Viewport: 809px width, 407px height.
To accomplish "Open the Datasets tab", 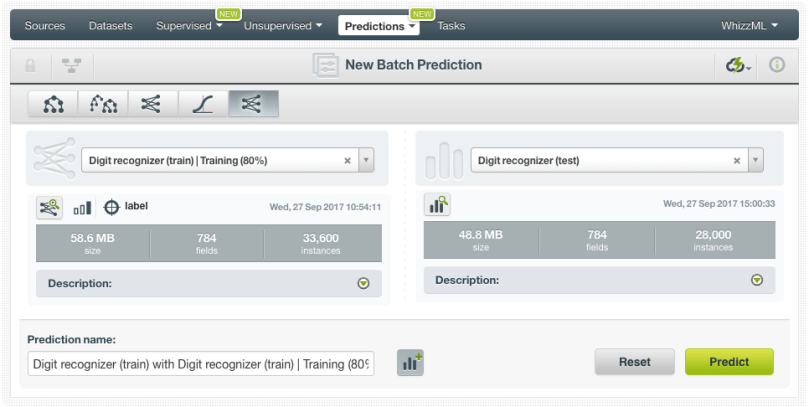I will point(110,26).
